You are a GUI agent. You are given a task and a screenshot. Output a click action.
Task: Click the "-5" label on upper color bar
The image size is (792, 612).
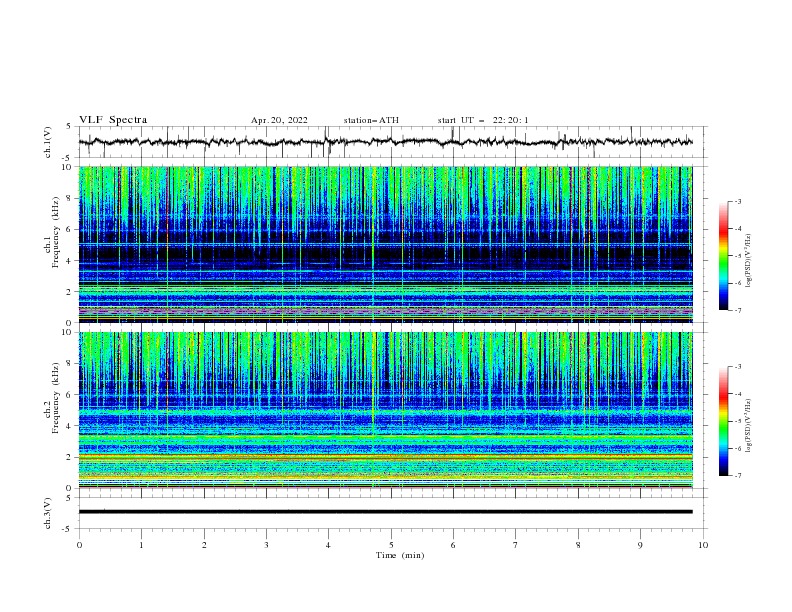(x=737, y=256)
